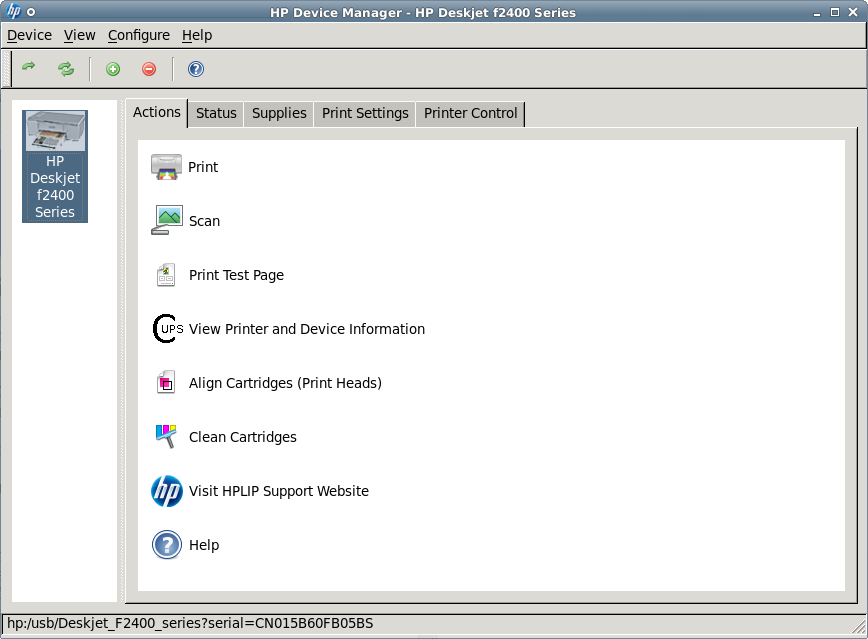Click the blue question mark toolbar help icon

coord(196,69)
